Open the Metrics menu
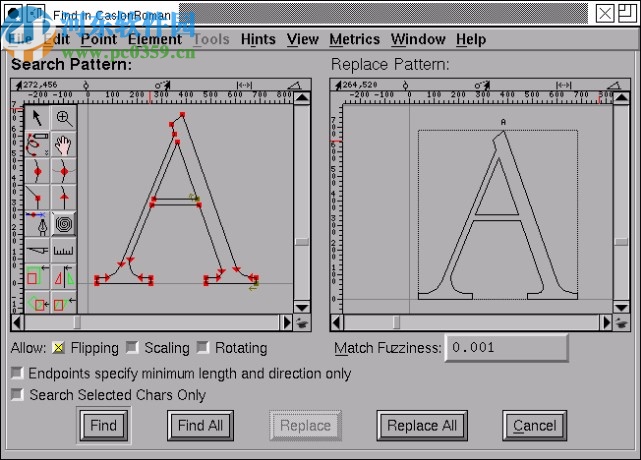The image size is (641, 460). [354, 39]
